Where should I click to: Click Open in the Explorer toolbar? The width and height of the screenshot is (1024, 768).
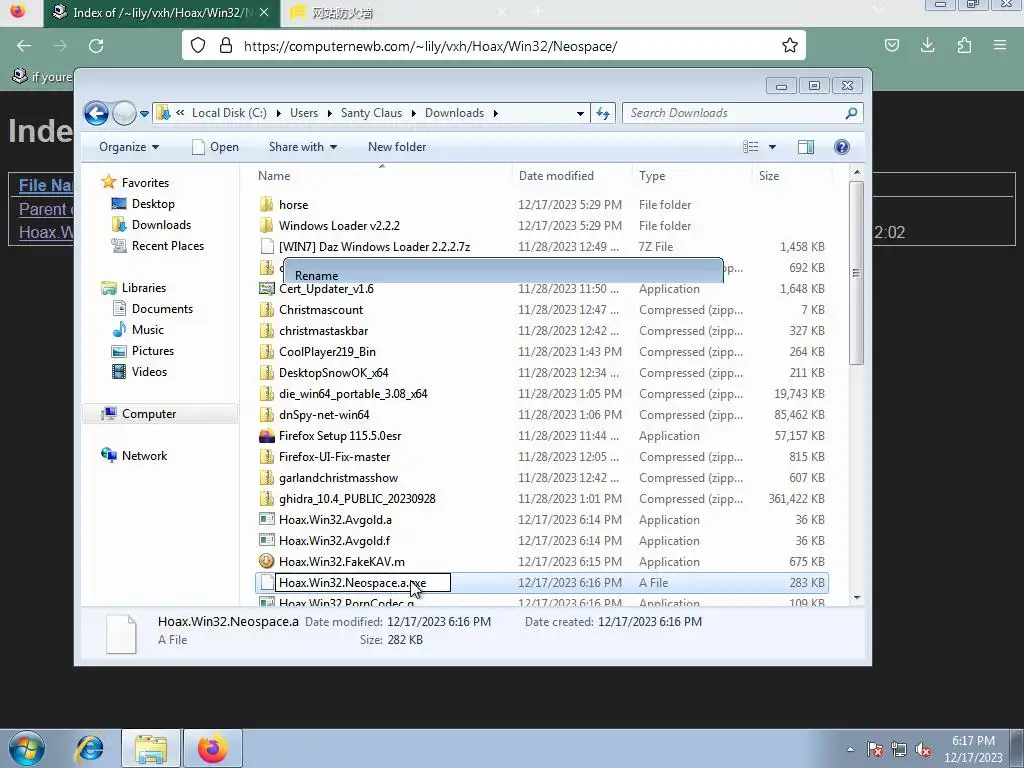[x=216, y=147]
